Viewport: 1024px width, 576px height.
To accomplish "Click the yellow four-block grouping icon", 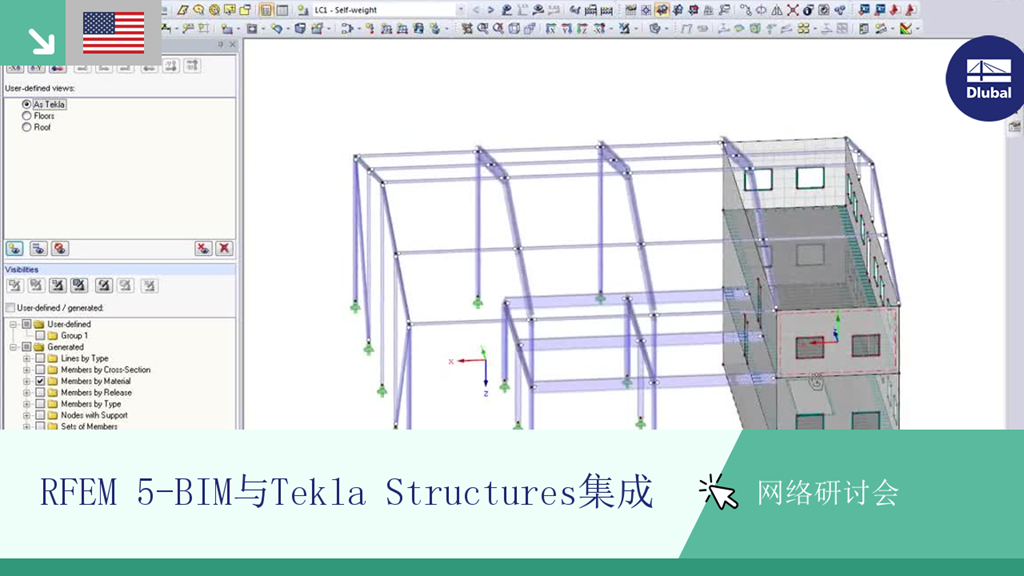I will pos(803,28).
